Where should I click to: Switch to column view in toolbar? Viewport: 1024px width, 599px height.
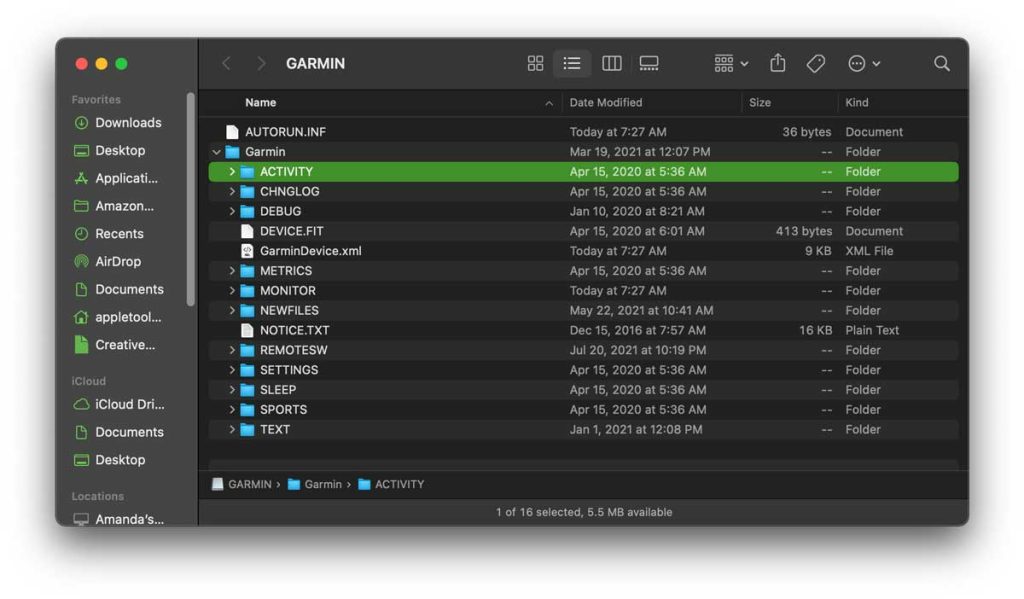(x=611, y=63)
